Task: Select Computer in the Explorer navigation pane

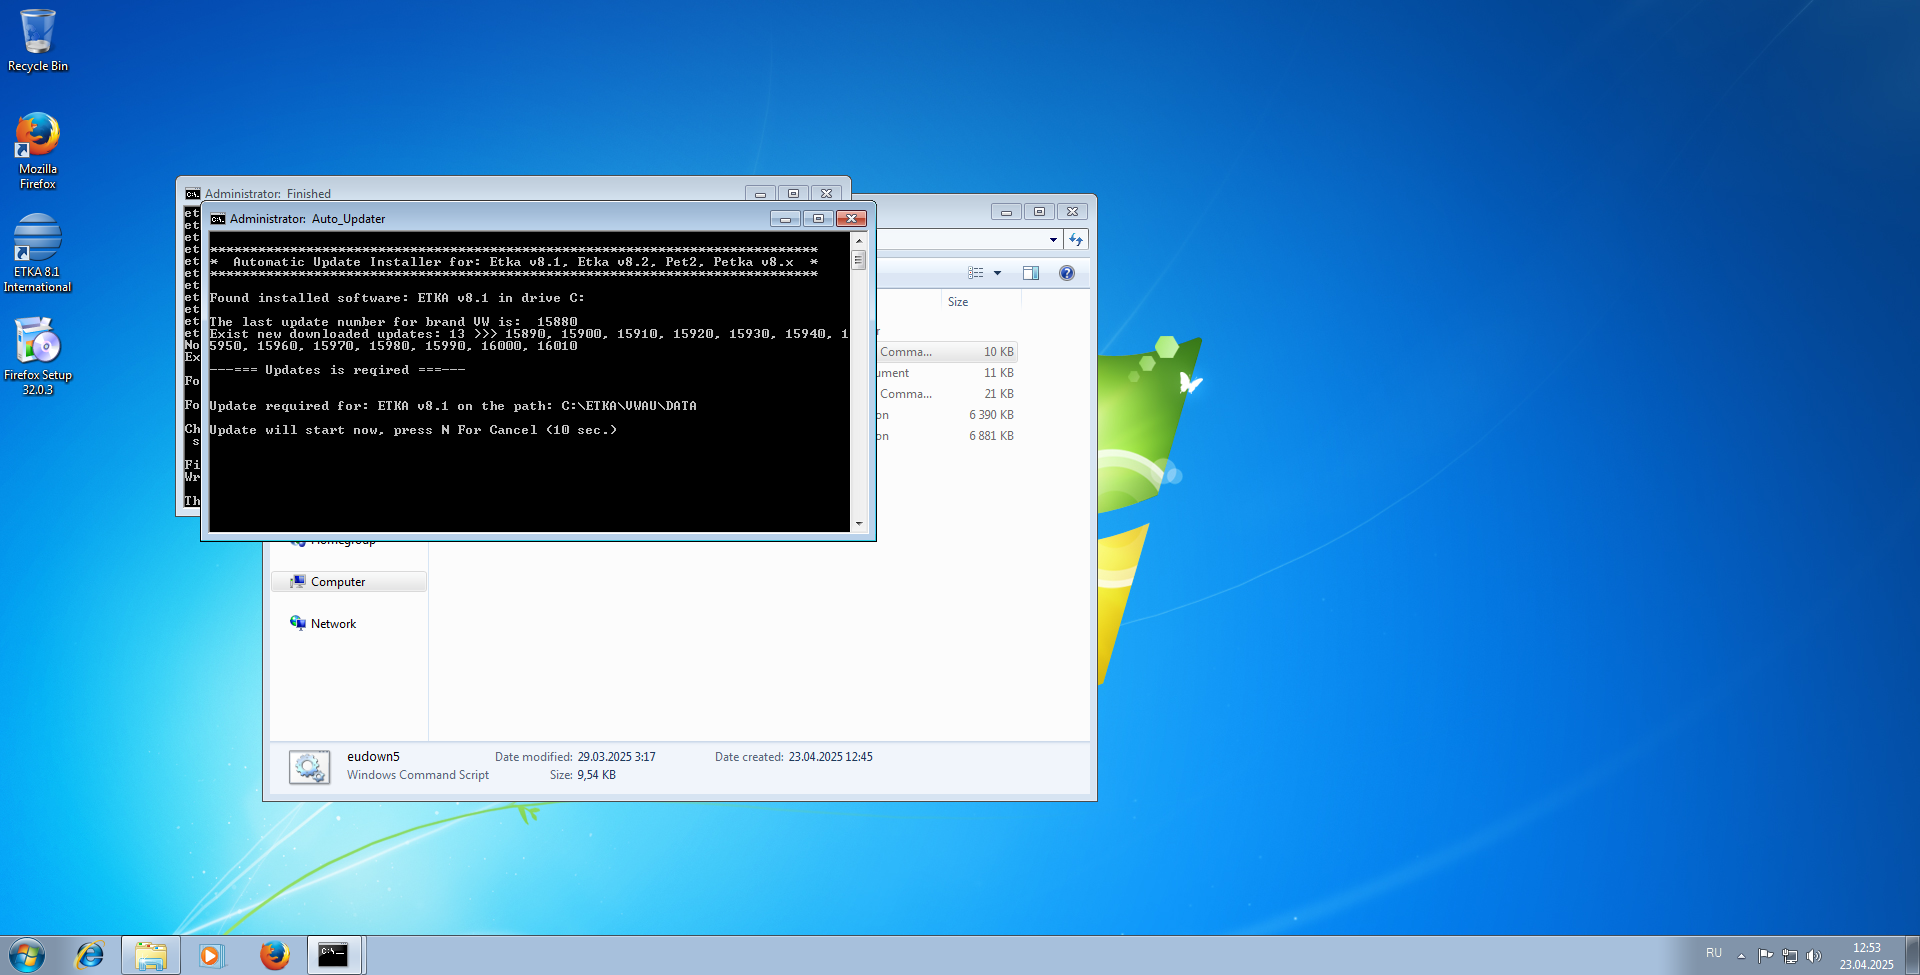Action: point(349,582)
